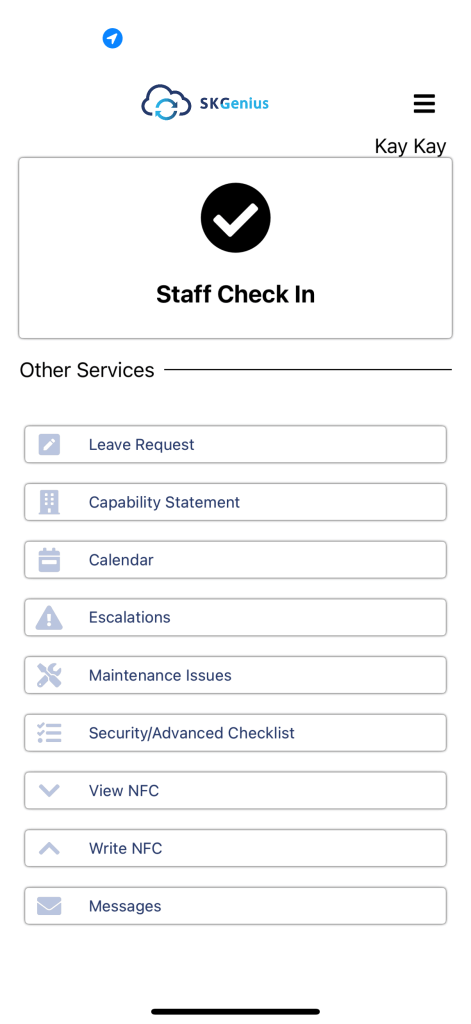This screenshot has height=1024, width=471.
Task: Click the wrench and screwdriver maintenance icon
Action: coord(50,675)
